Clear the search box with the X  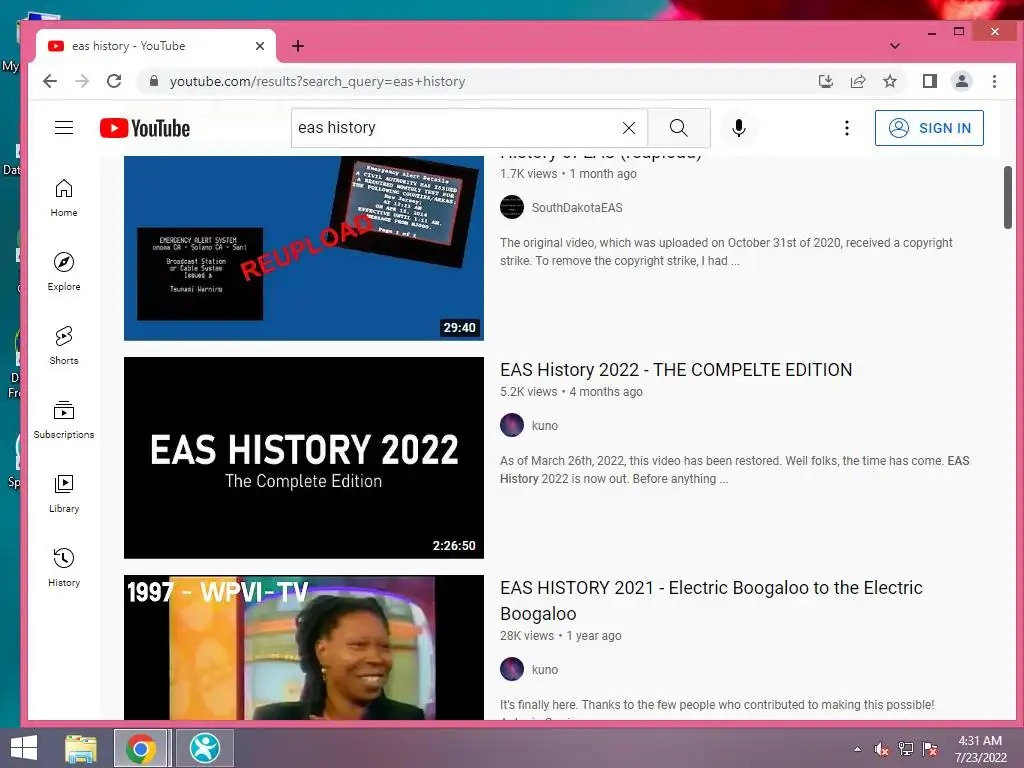pos(628,128)
